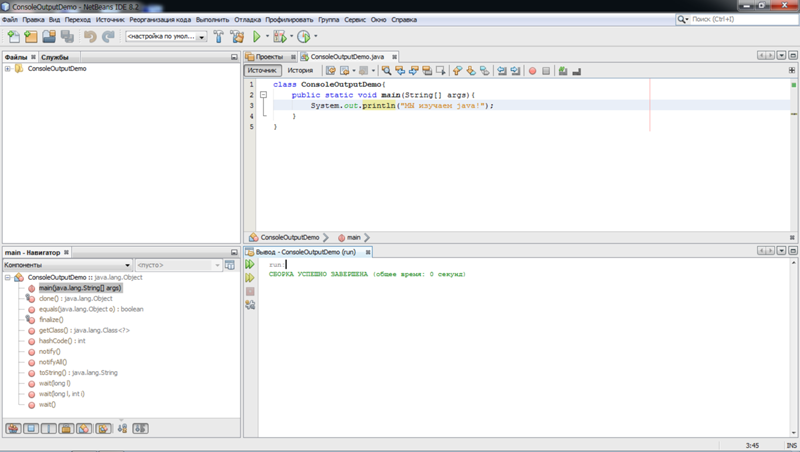This screenshot has height=452, width=800.
Task: Click Find Previous Occurrence editor icon
Action: 400,71
